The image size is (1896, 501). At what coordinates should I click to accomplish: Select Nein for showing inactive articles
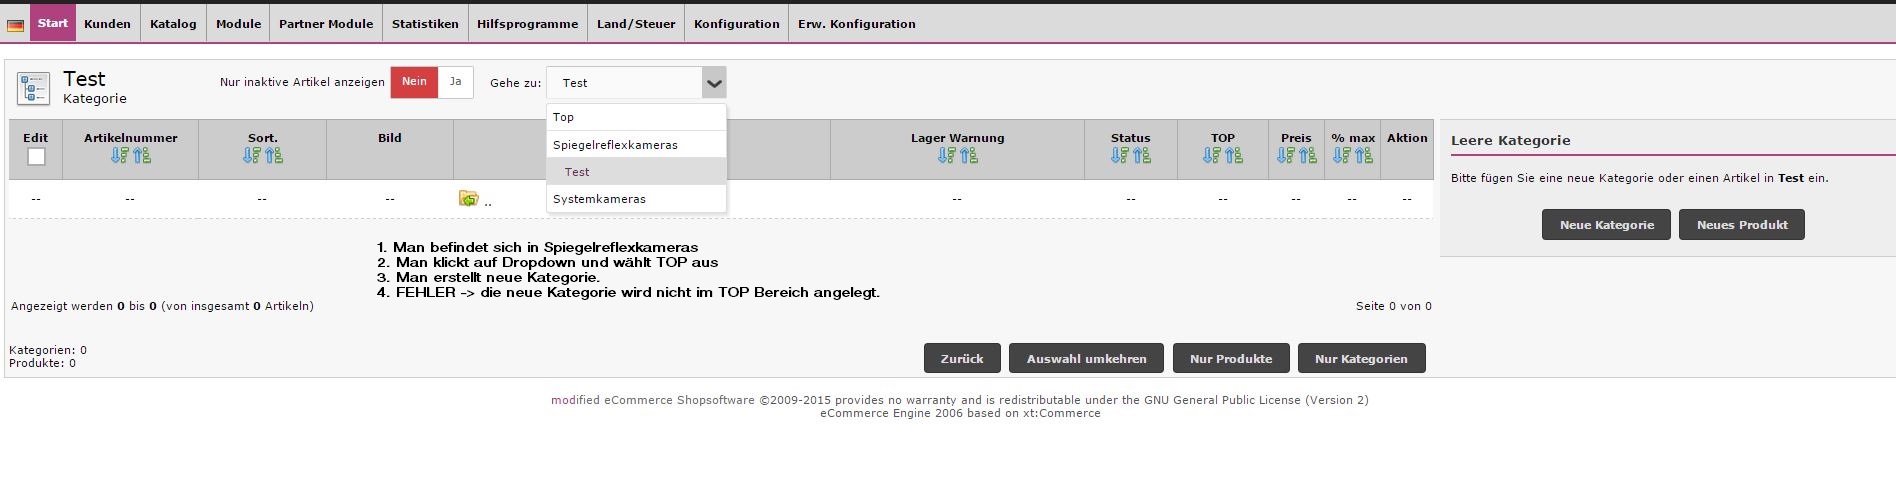click(x=414, y=82)
